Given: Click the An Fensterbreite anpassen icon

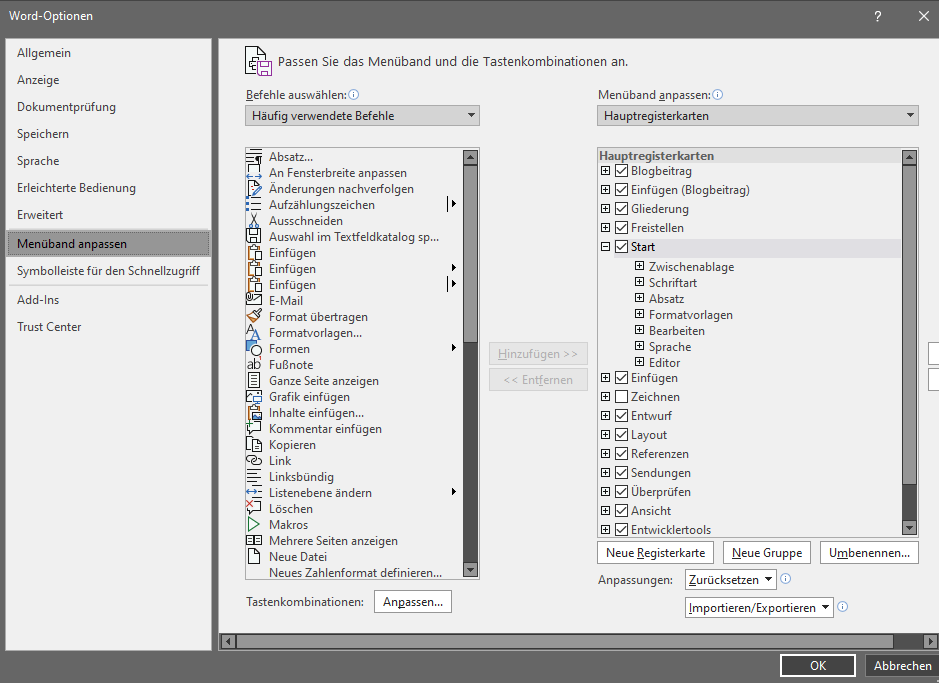Looking at the screenshot, I should pyautogui.click(x=254, y=173).
